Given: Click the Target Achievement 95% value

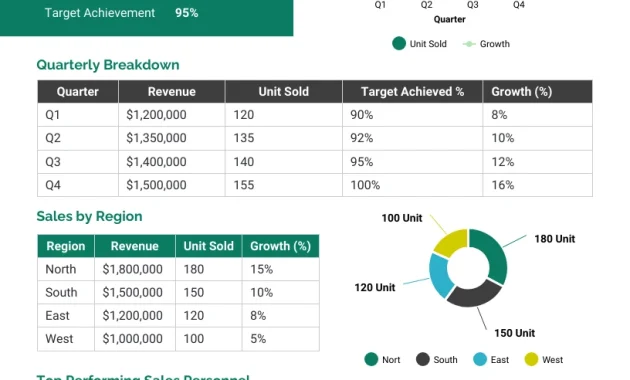Looking at the screenshot, I should (186, 13).
